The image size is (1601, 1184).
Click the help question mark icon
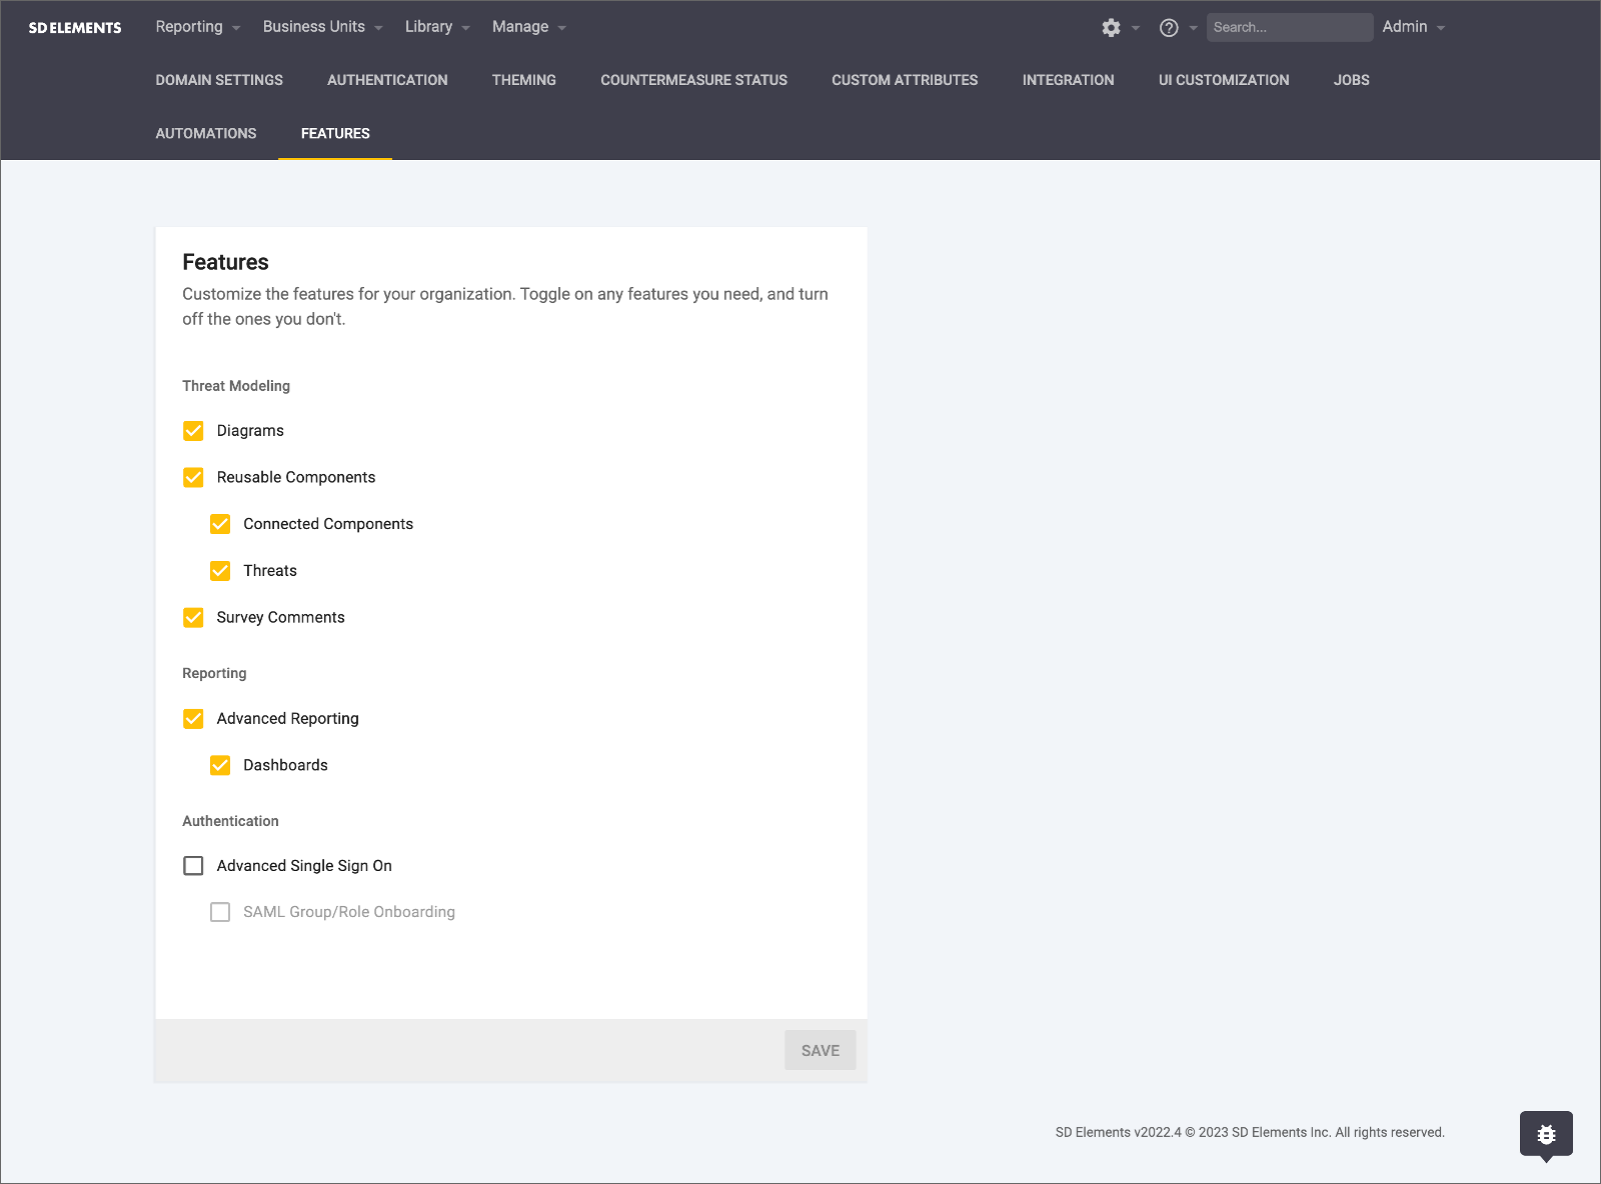tap(1168, 28)
